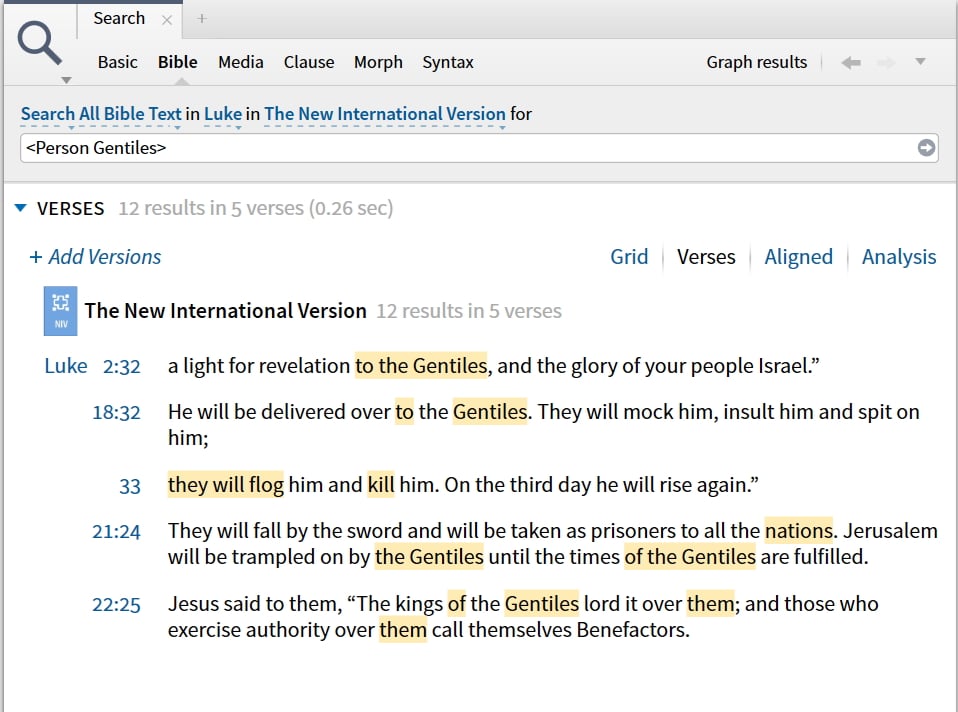Change The New International Version resource selector
Image resolution: width=958 pixels, height=712 pixels.
coord(385,114)
